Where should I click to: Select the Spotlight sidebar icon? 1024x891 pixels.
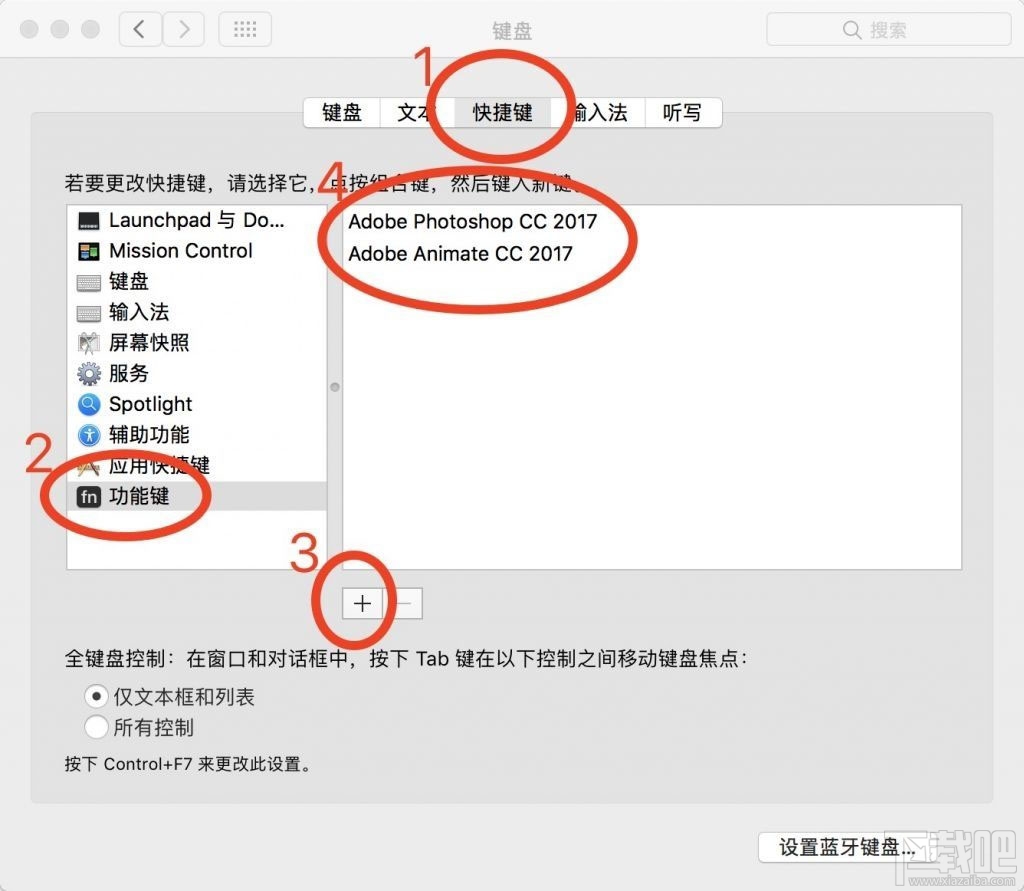coord(90,404)
